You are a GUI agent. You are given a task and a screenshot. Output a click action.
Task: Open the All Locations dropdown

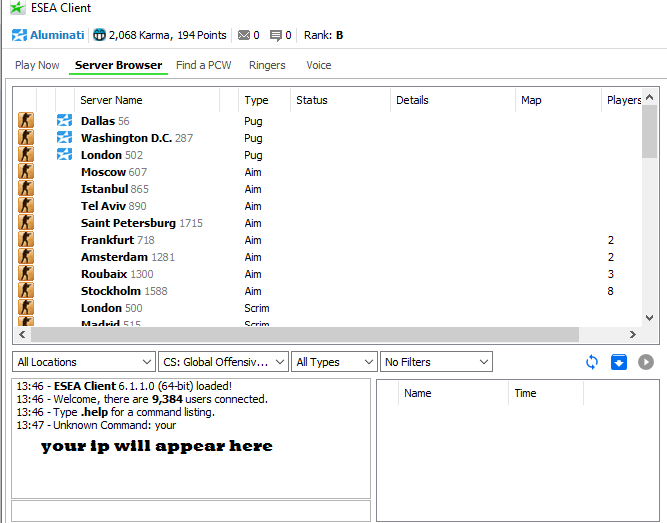(84, 362)
